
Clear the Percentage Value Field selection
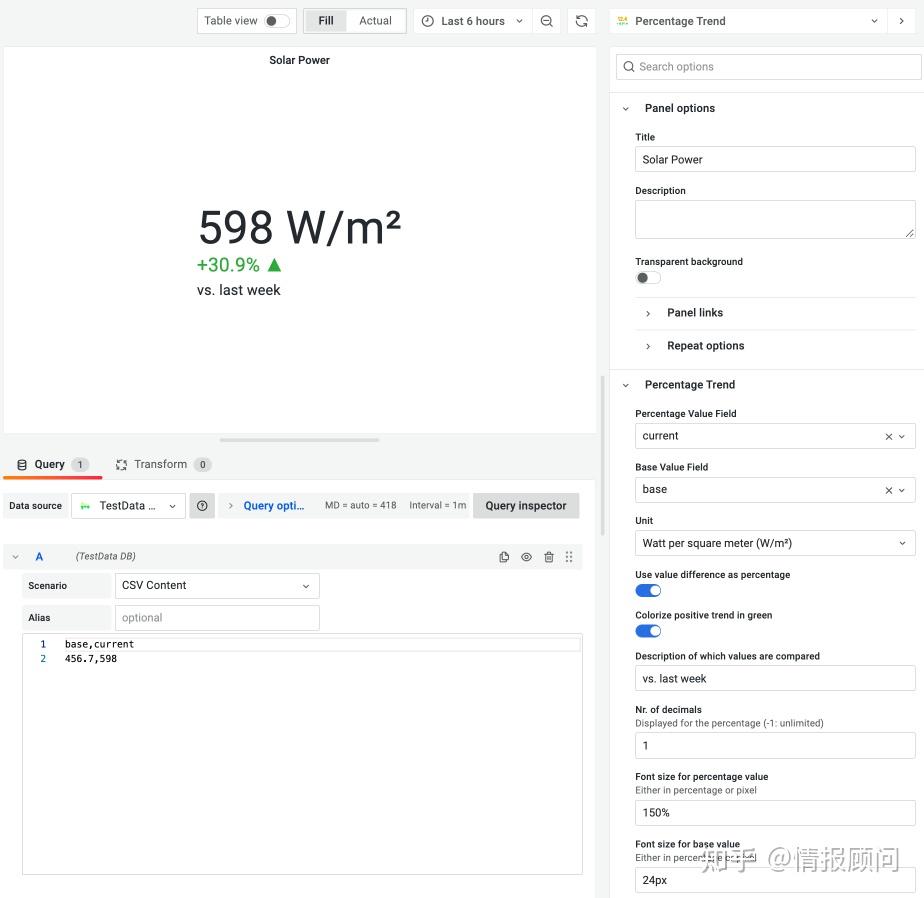click(889, 437)
